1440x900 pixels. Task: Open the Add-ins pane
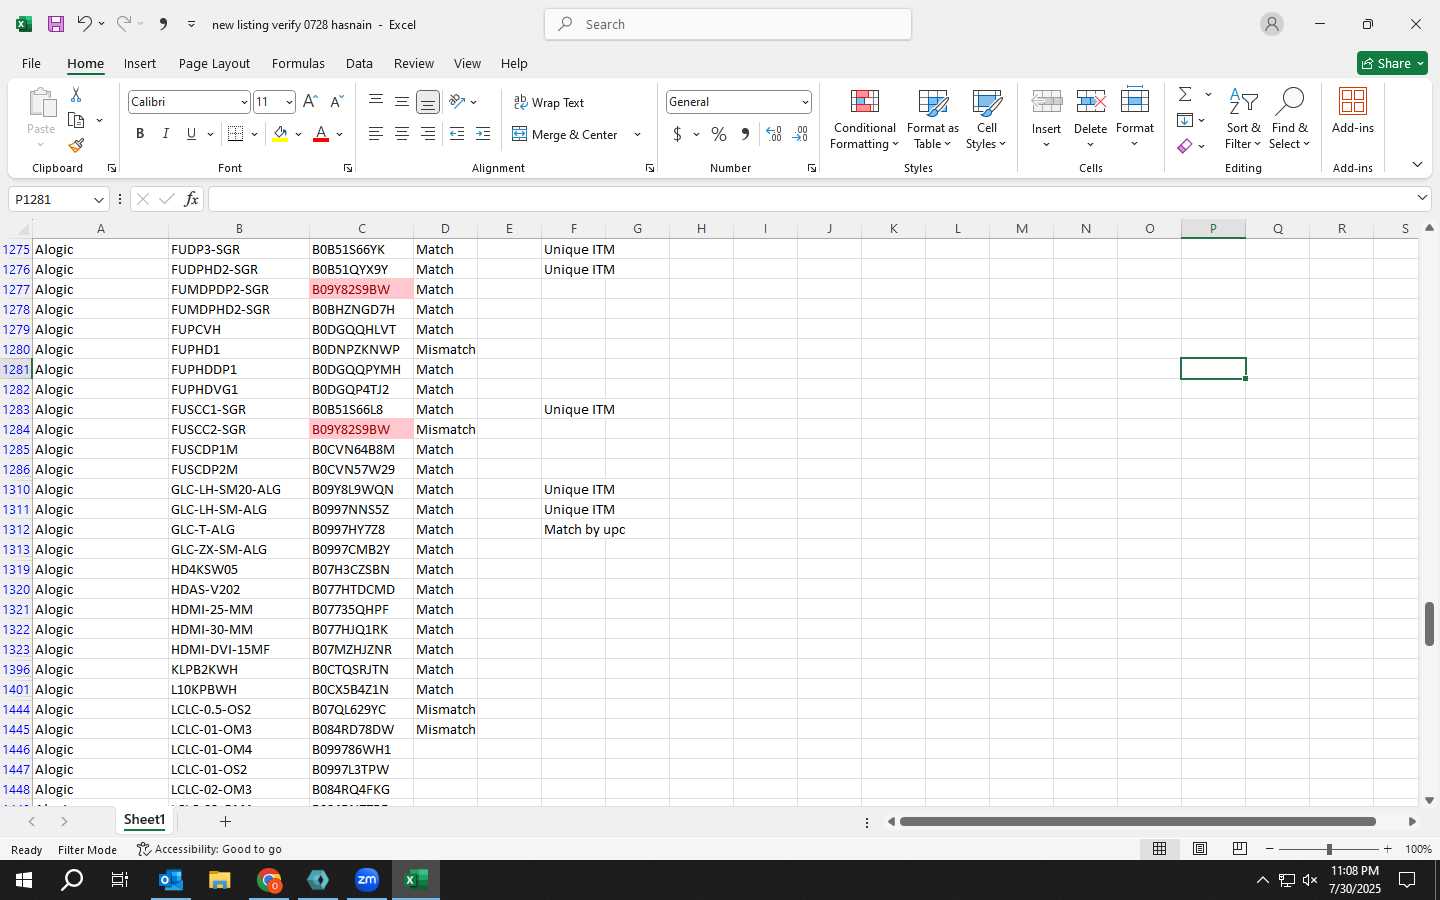pos(1353,111)
